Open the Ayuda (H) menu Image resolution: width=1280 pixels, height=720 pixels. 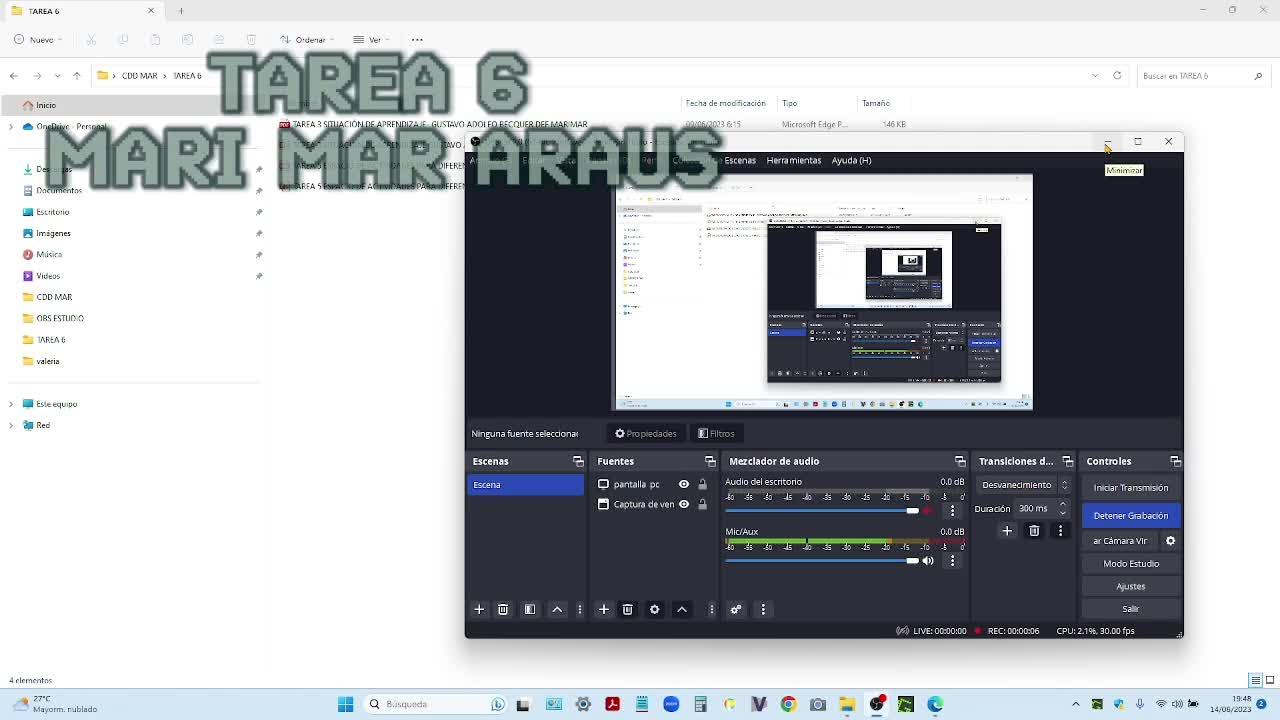click(851, 160)
